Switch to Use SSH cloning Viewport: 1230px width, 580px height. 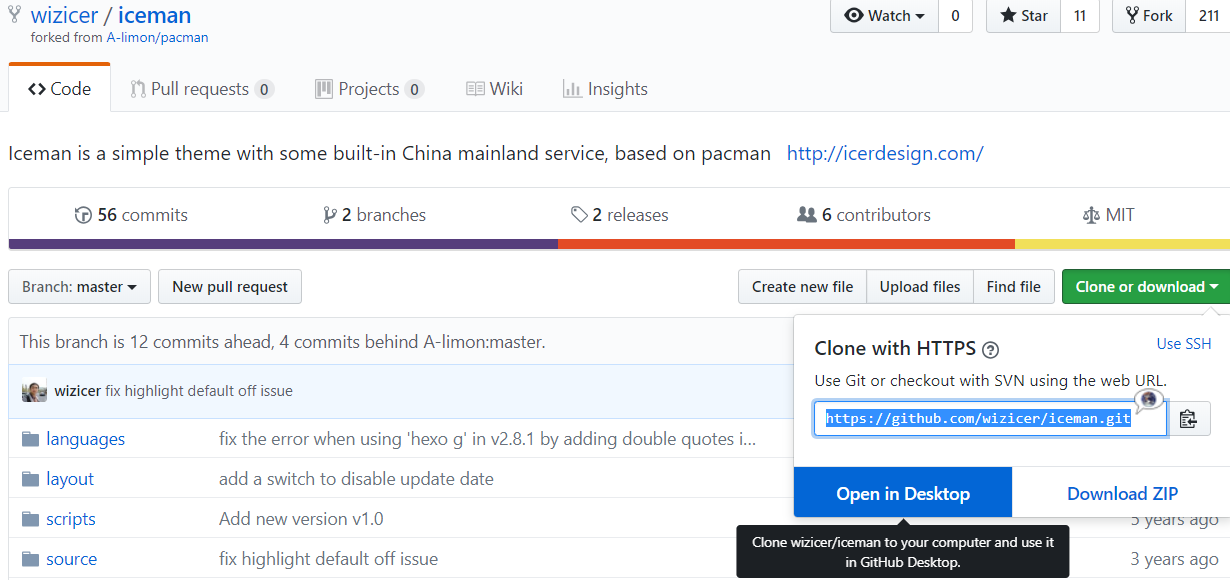pos(1183,344)
